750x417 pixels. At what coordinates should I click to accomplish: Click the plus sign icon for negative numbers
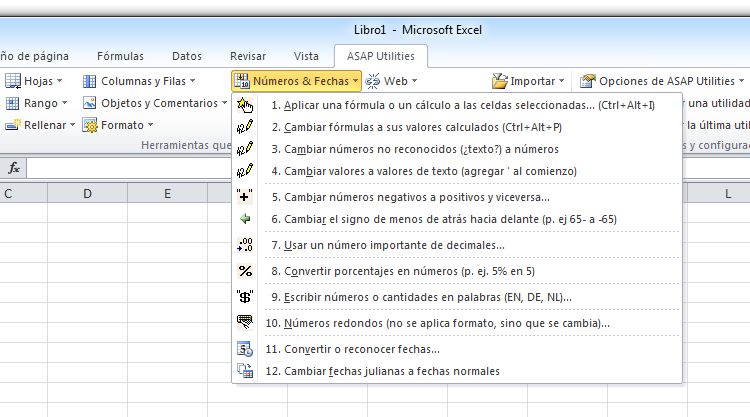244,197
